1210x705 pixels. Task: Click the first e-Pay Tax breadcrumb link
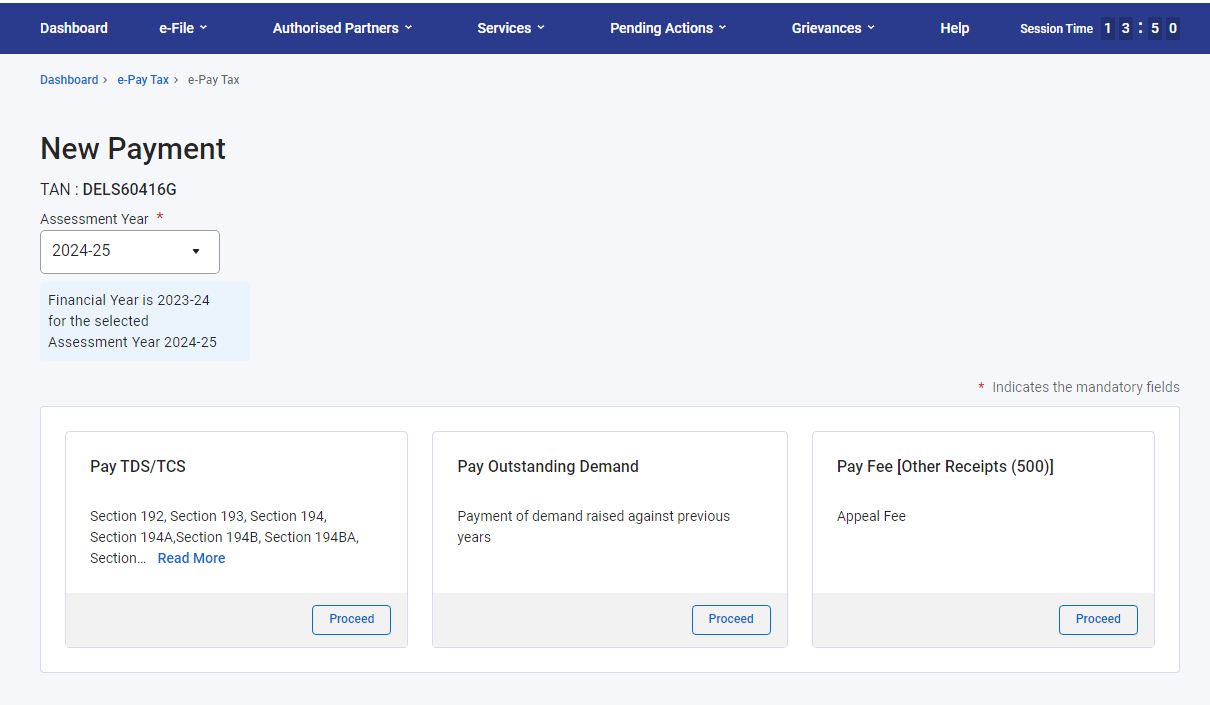point(143,80)
